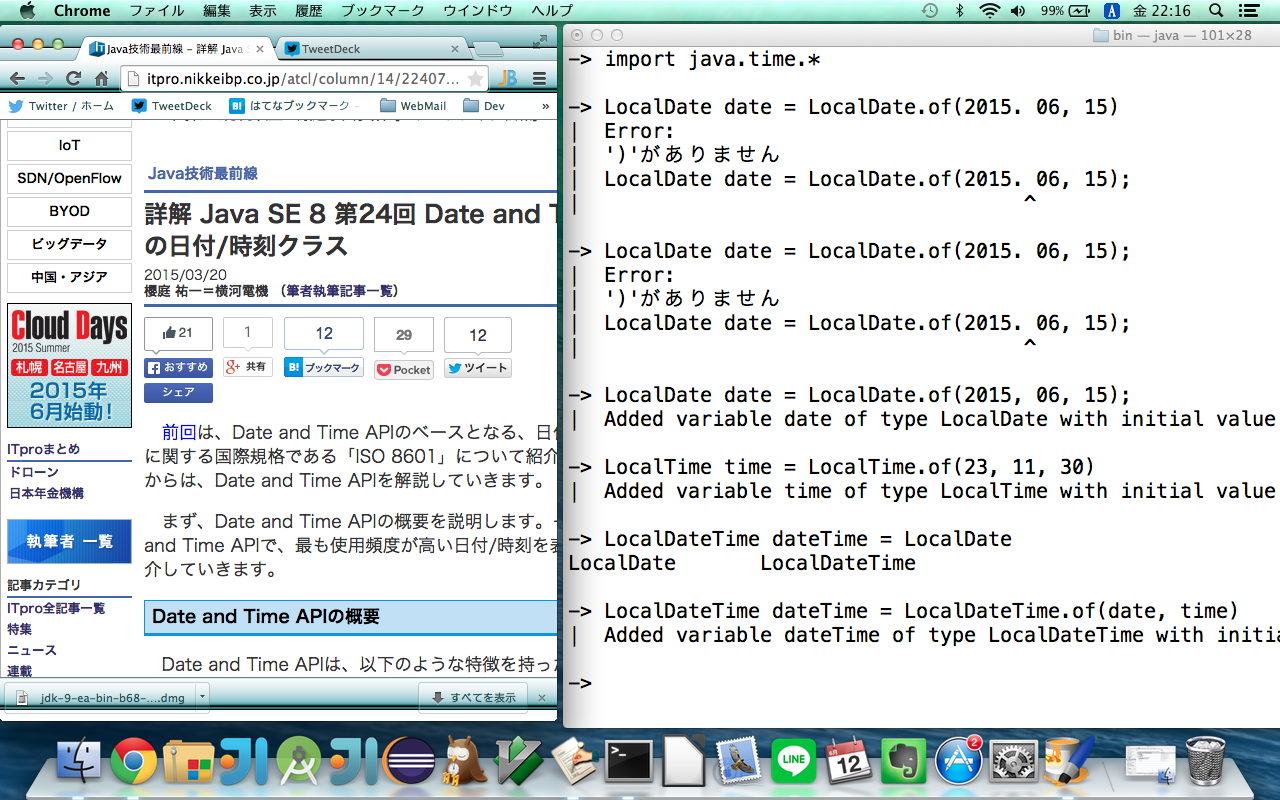
Task: Click the はてな ブックマーク share button
Action: pyautogui.click(x=324, y=368)
